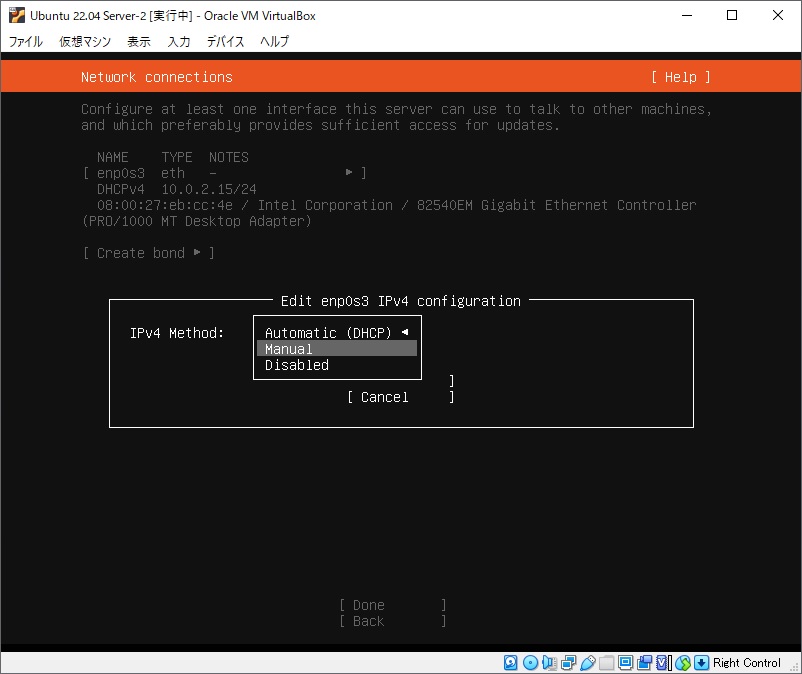Choose Manual in IPv4 method list

click(337, 349)
